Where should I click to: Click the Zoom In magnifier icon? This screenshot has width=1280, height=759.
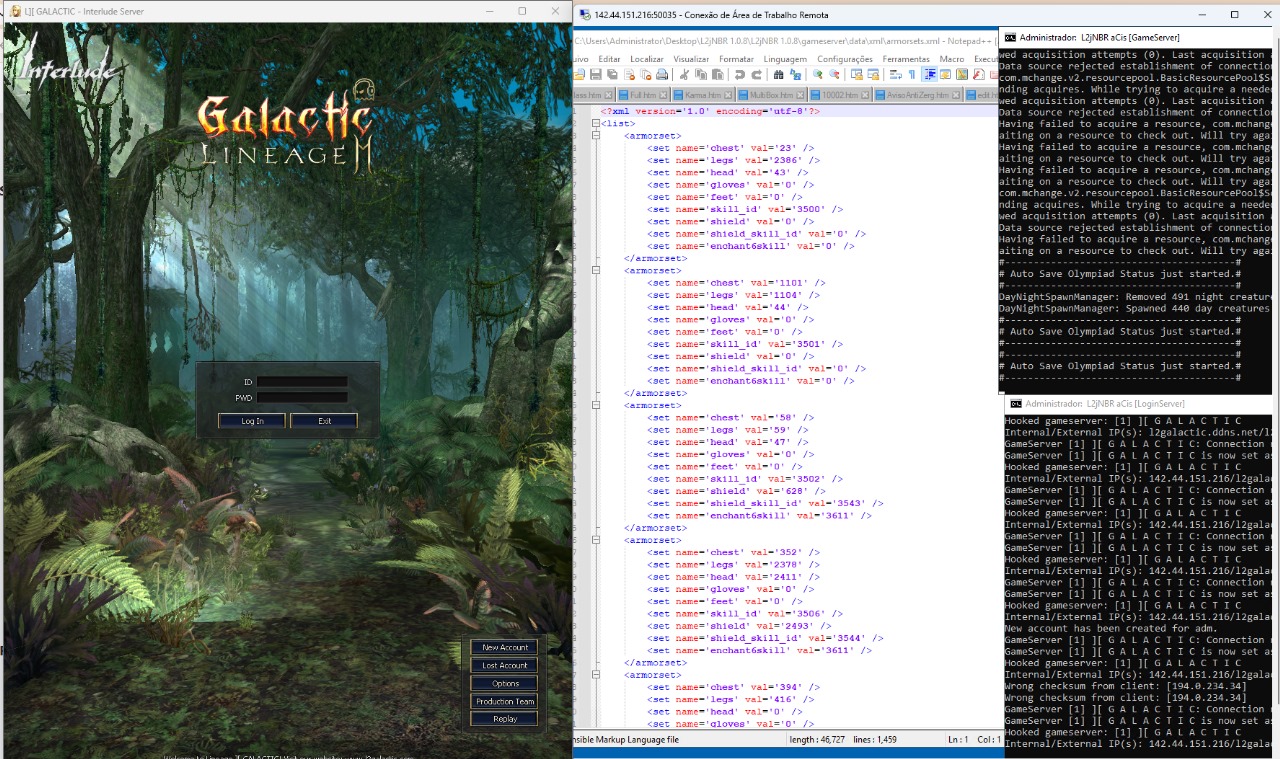[818, 74]
